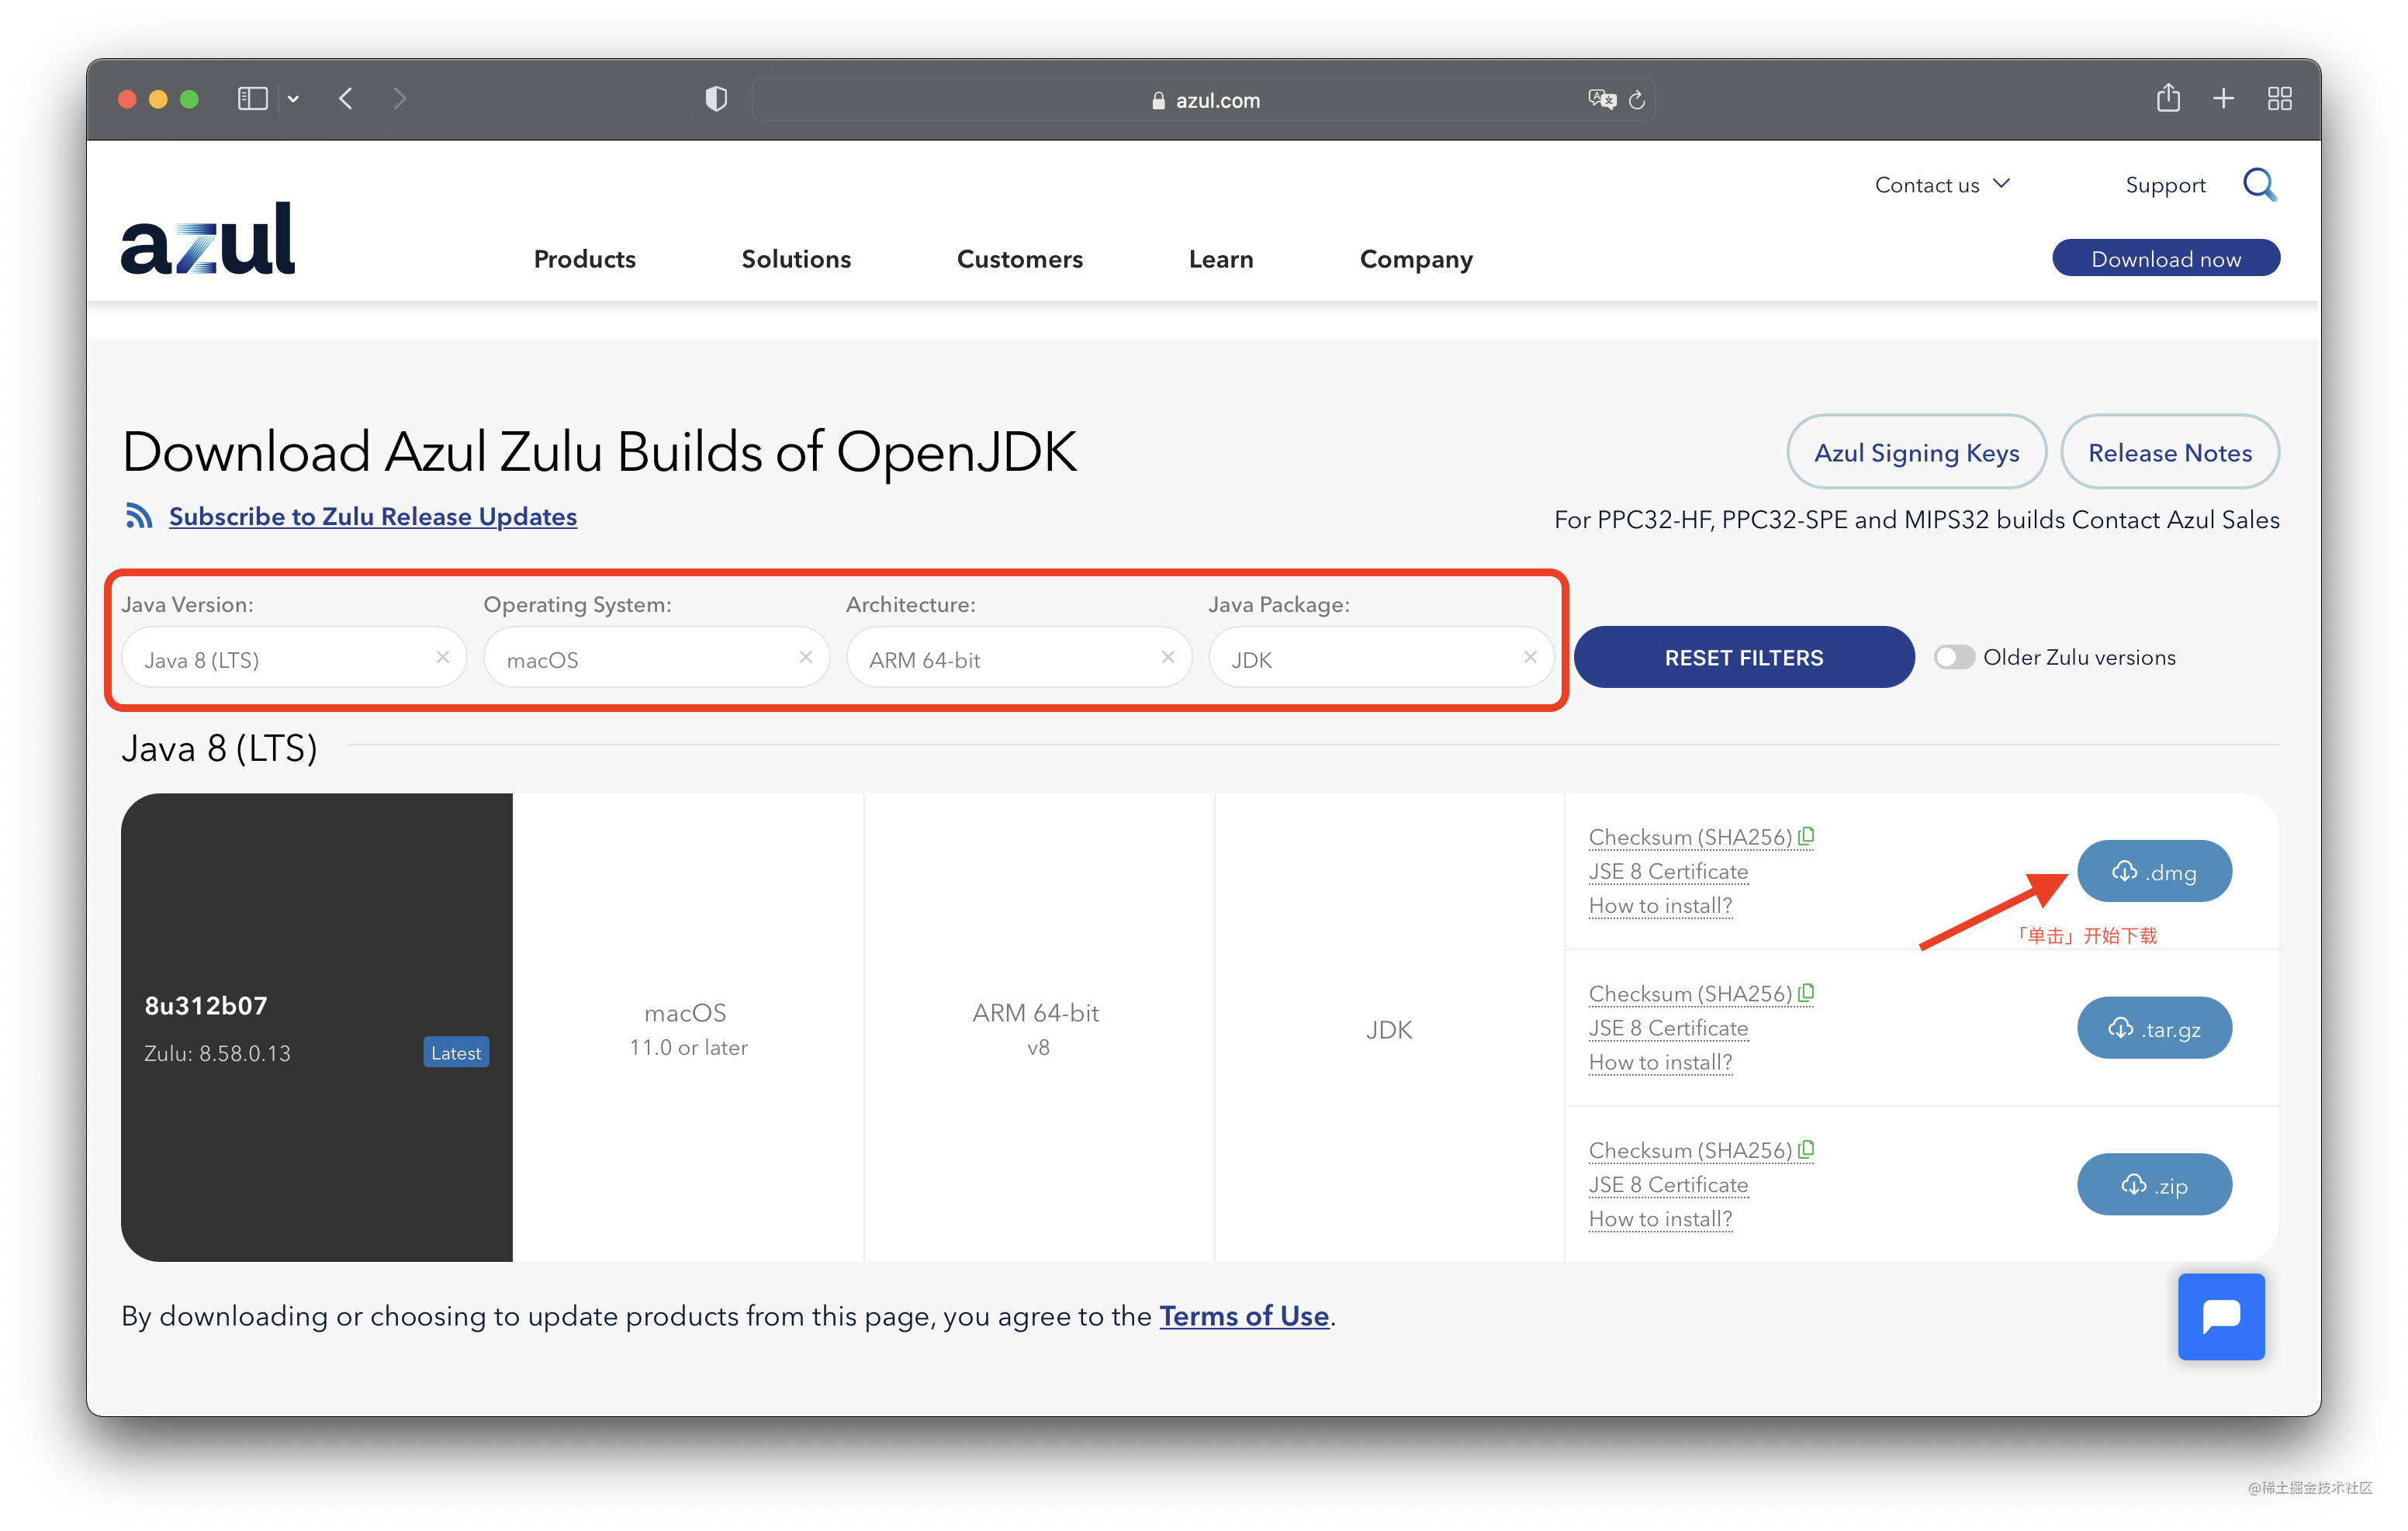Click the RSS icon beside Subscribe to Zulu

(139, 515)
